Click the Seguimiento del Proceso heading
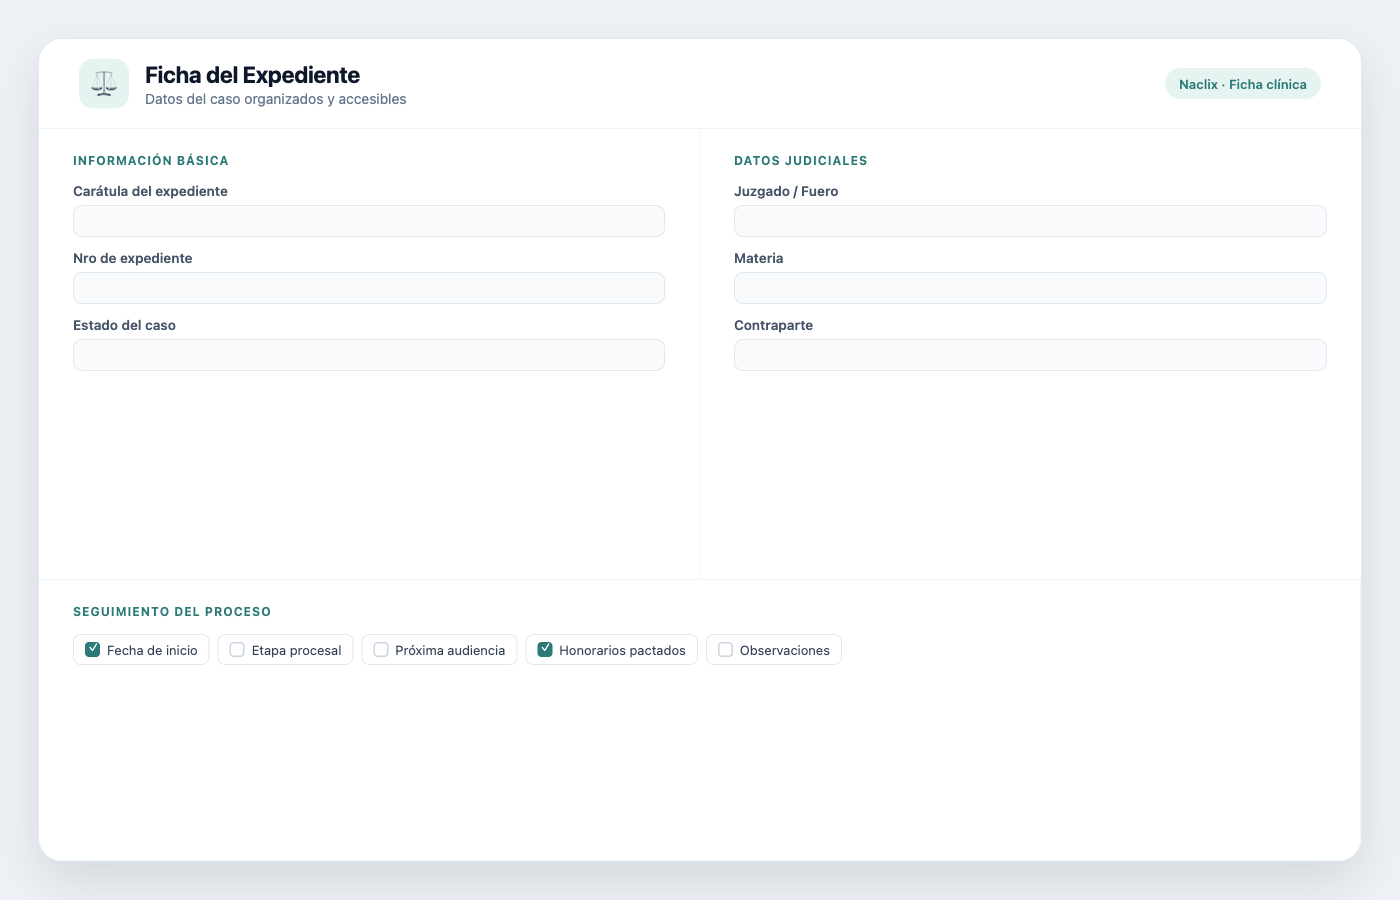 172,612
